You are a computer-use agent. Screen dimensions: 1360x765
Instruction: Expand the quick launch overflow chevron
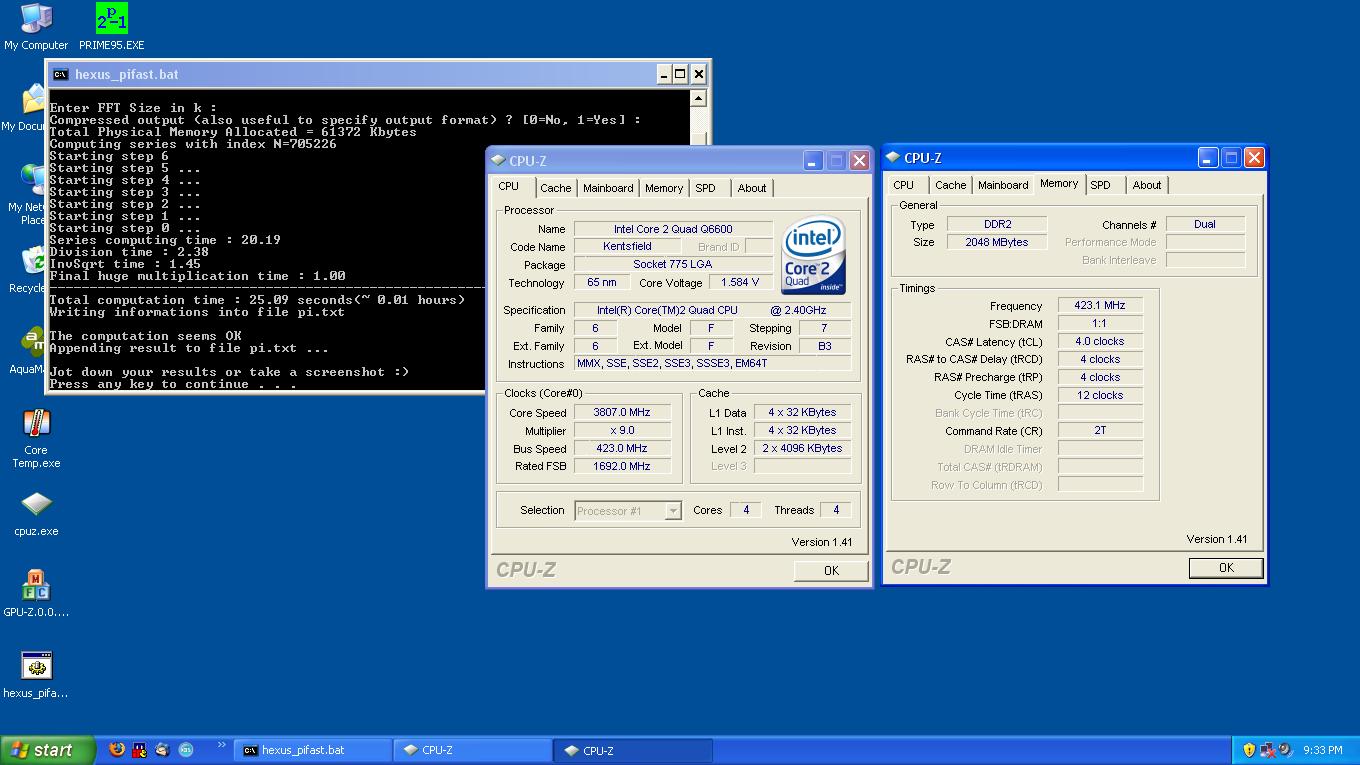(x=220, y=745)
